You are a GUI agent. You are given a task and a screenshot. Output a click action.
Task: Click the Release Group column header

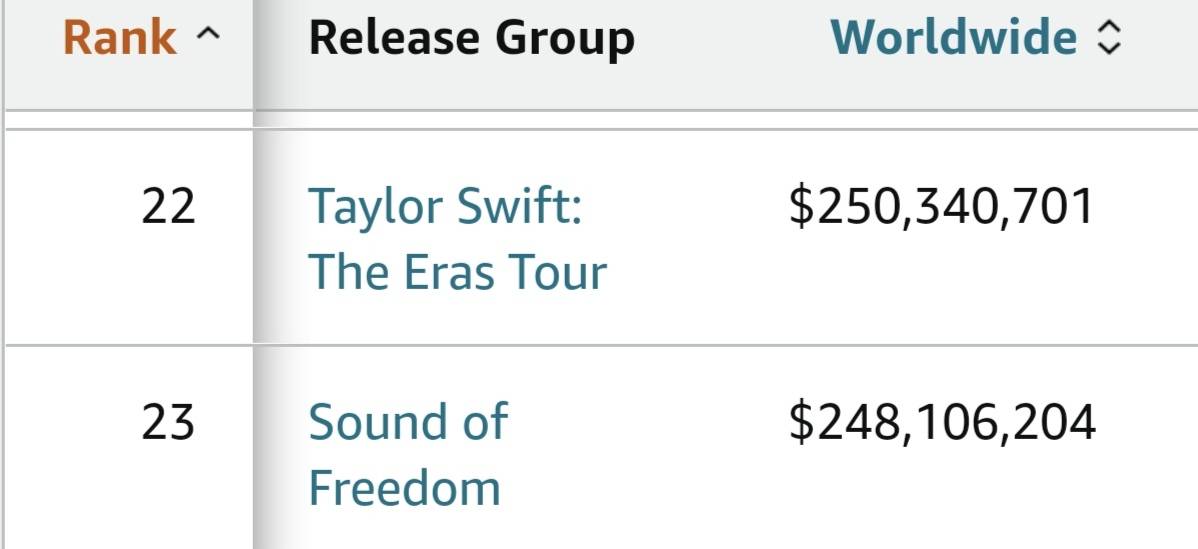471,38
